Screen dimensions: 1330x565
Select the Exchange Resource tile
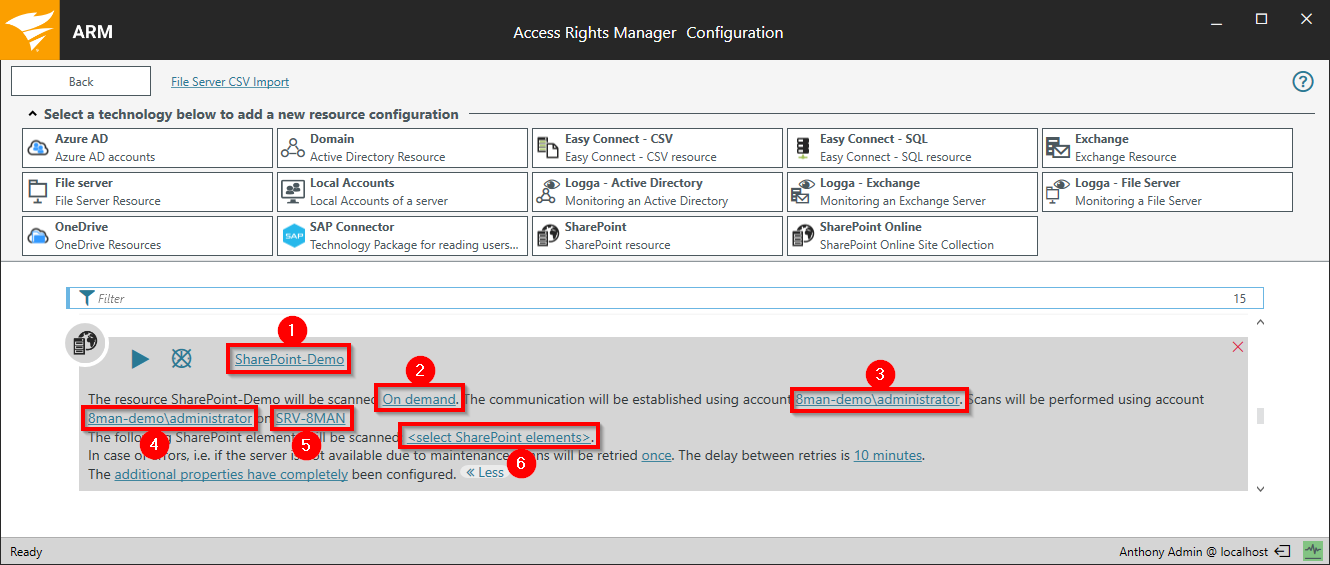tap(1167, 148)
